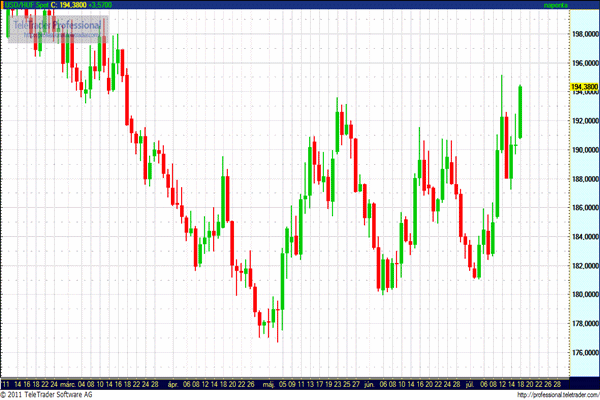Click the 'júl.' month label on date axis
The width and height of the screenshot is (600, 400).
point(470,384)
